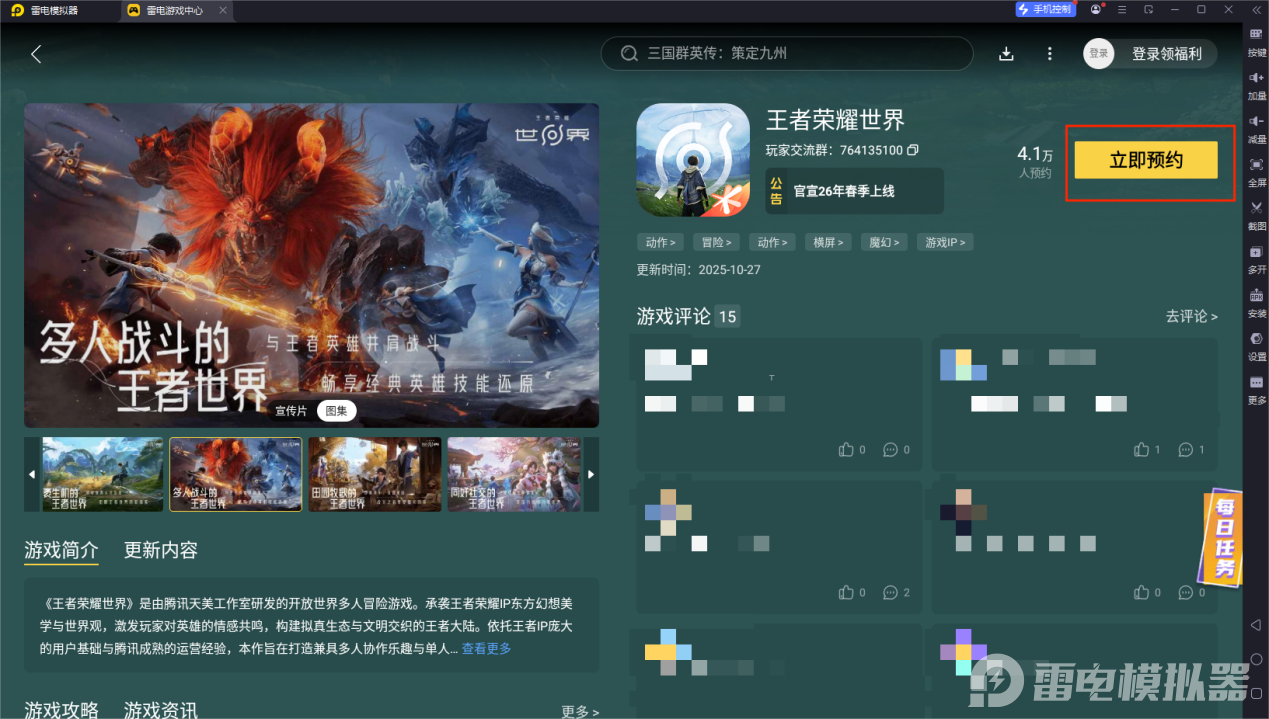The image size is (1269, 719).
Task: Select the 冒险 tag
Action: click(716, 242)
